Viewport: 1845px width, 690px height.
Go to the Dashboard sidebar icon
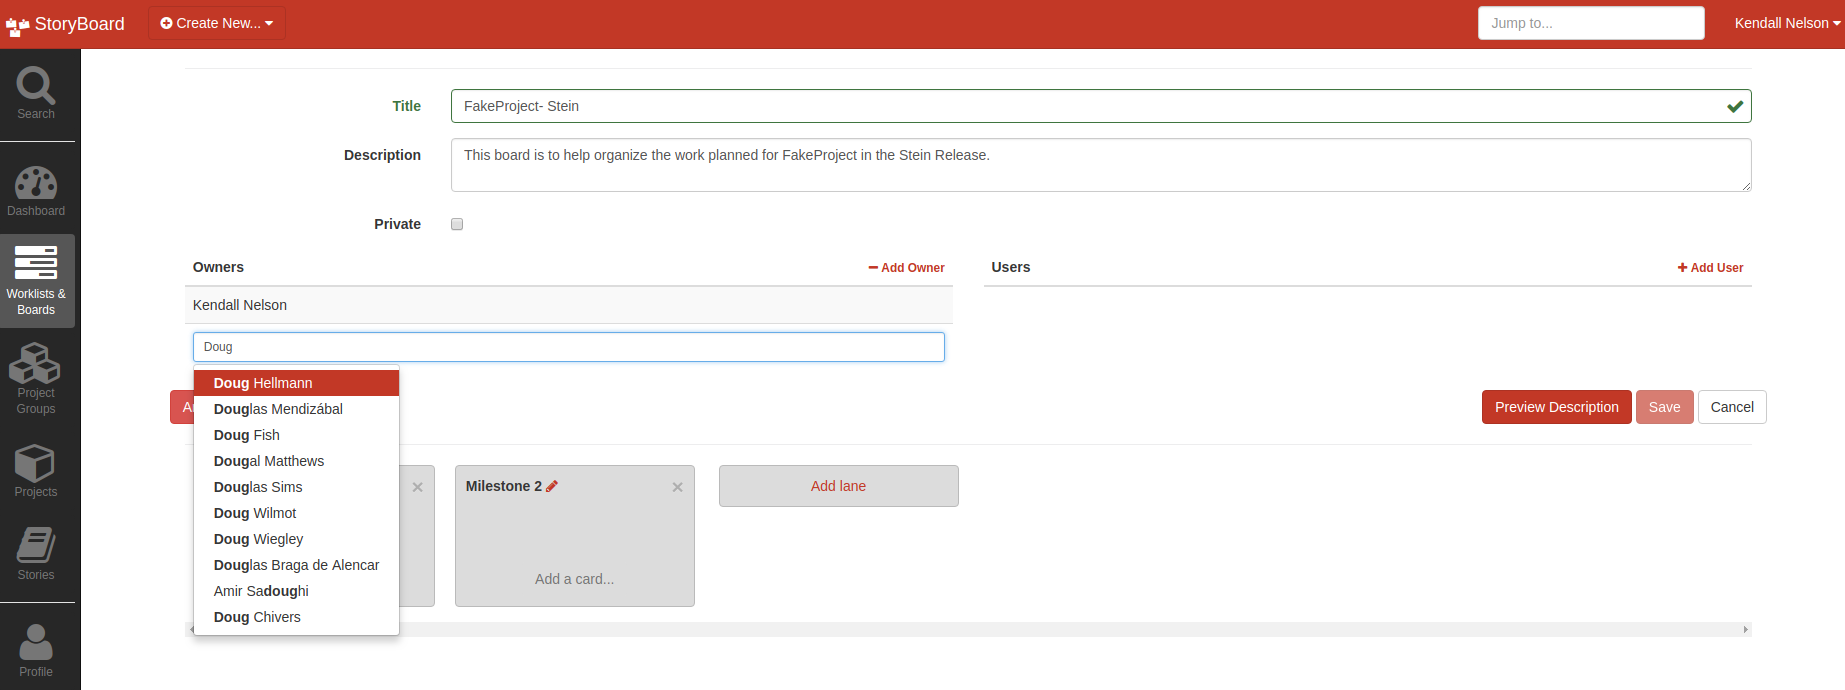[x=36, y=191]
